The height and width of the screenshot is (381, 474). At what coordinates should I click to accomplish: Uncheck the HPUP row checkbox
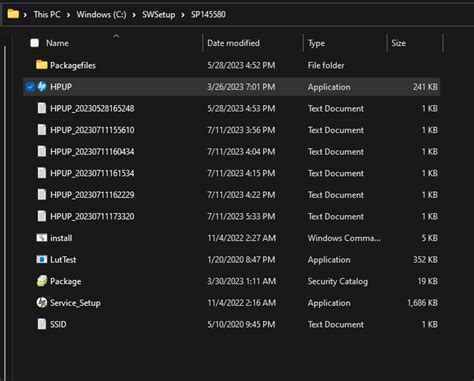pyautogui.click(x=30, y=87)
